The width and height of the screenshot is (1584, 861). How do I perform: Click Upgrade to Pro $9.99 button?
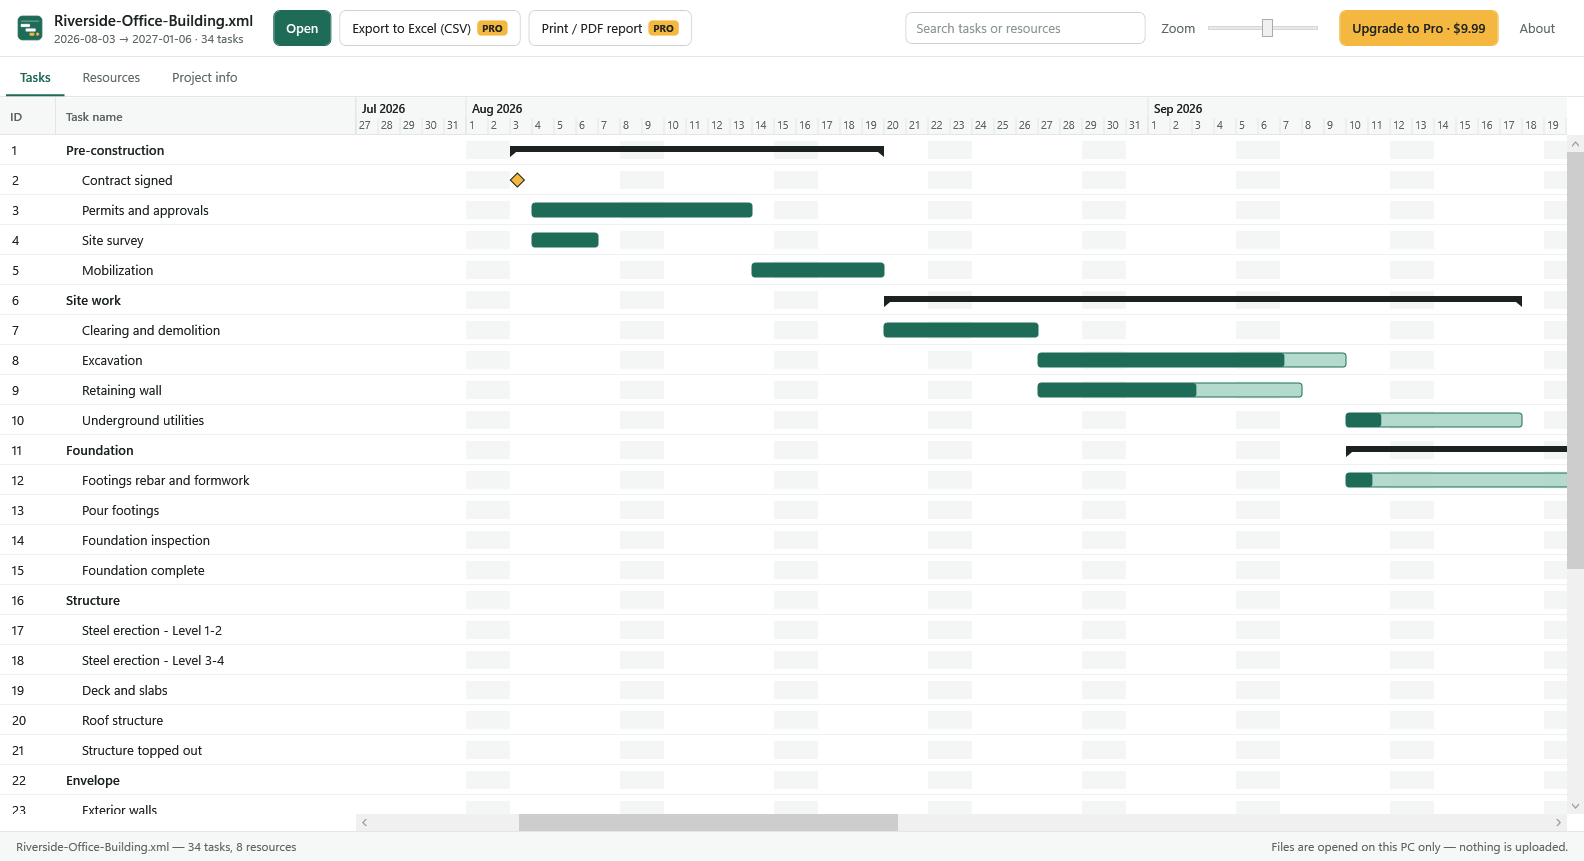tap(1418, 28)
